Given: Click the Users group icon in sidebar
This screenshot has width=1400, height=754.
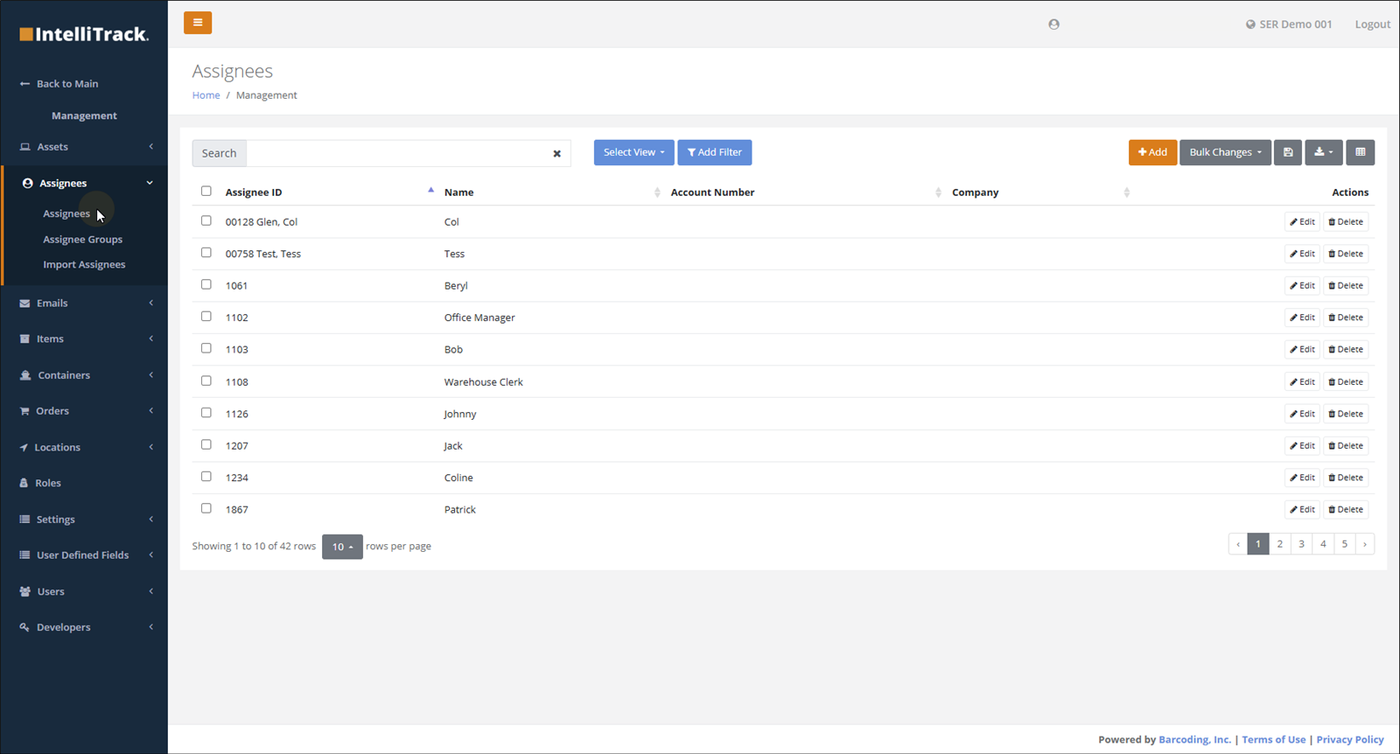Looking at the screenshot, I should (x=25, y=591).
